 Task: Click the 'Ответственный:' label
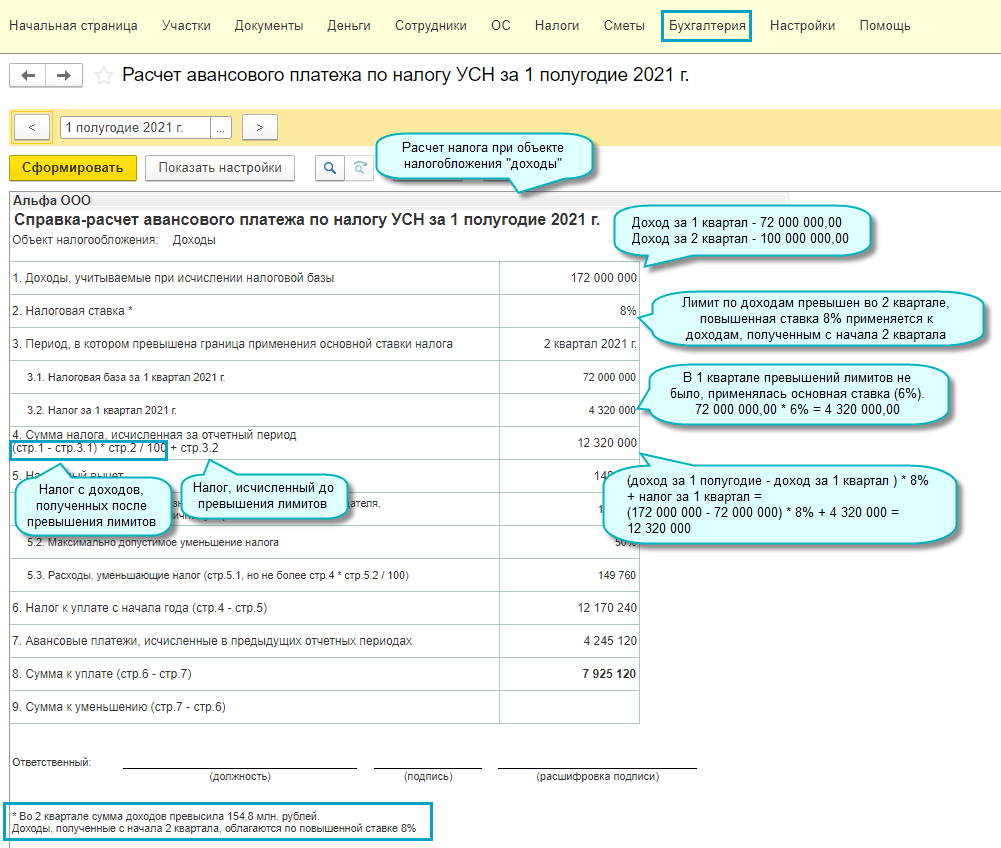point(52,762)
